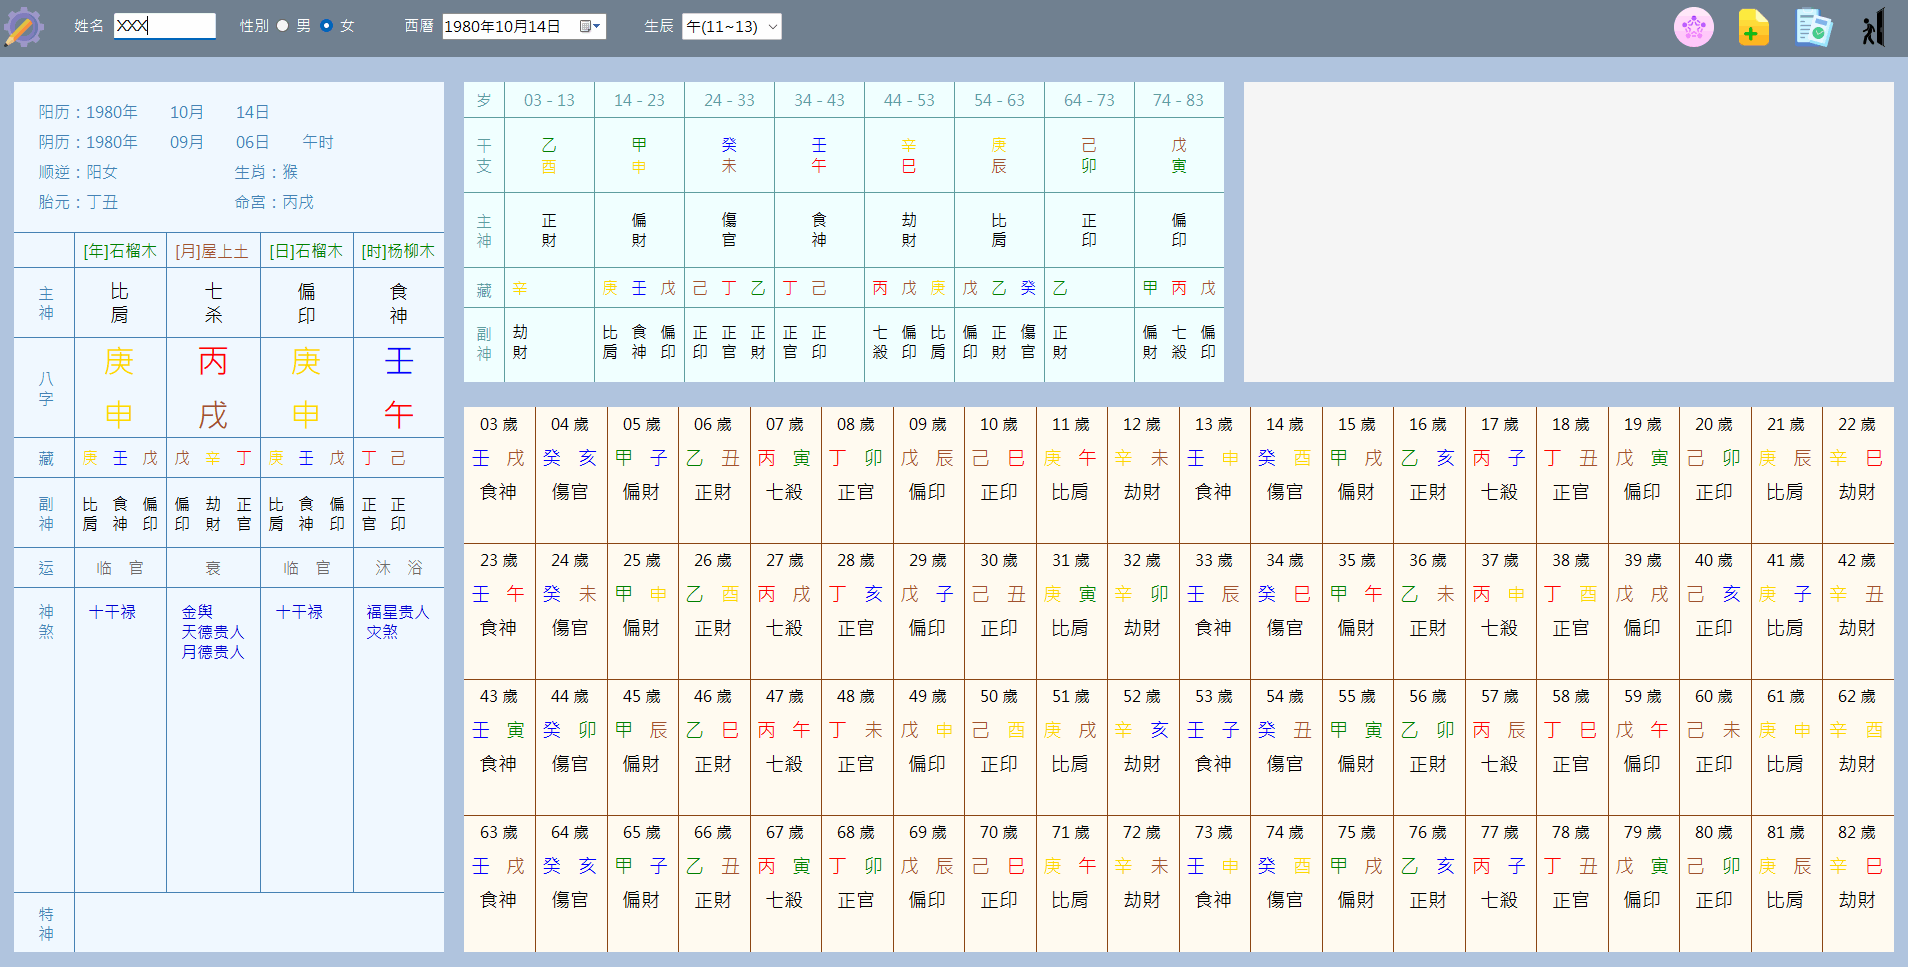Screen dimensions: 1908x967
Task: Select the 女 gender radio button
Action: point(326,26)
